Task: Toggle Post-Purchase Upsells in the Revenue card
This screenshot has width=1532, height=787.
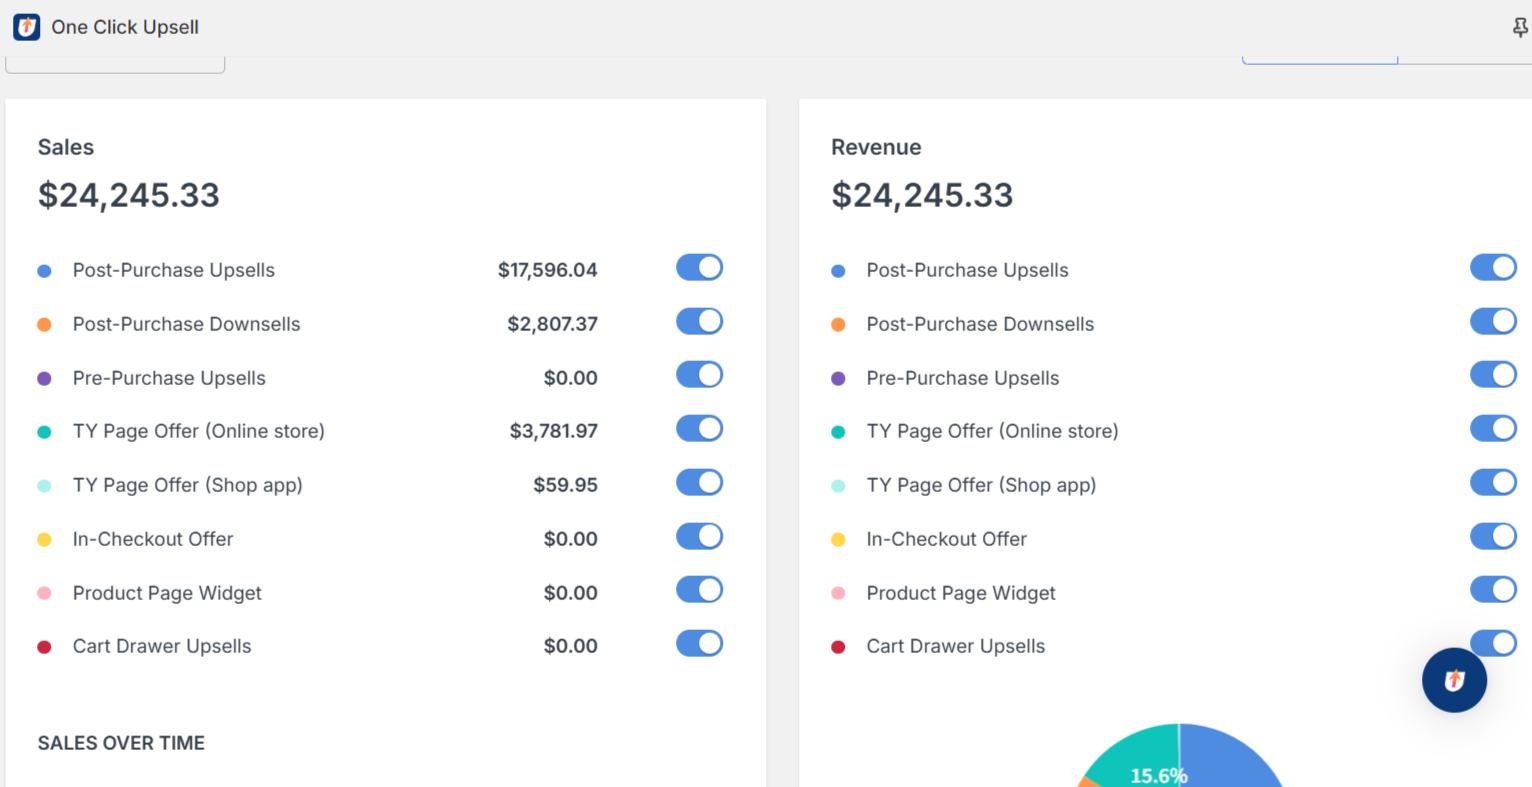Action: pyautogui.click(x=1493, y=268)
